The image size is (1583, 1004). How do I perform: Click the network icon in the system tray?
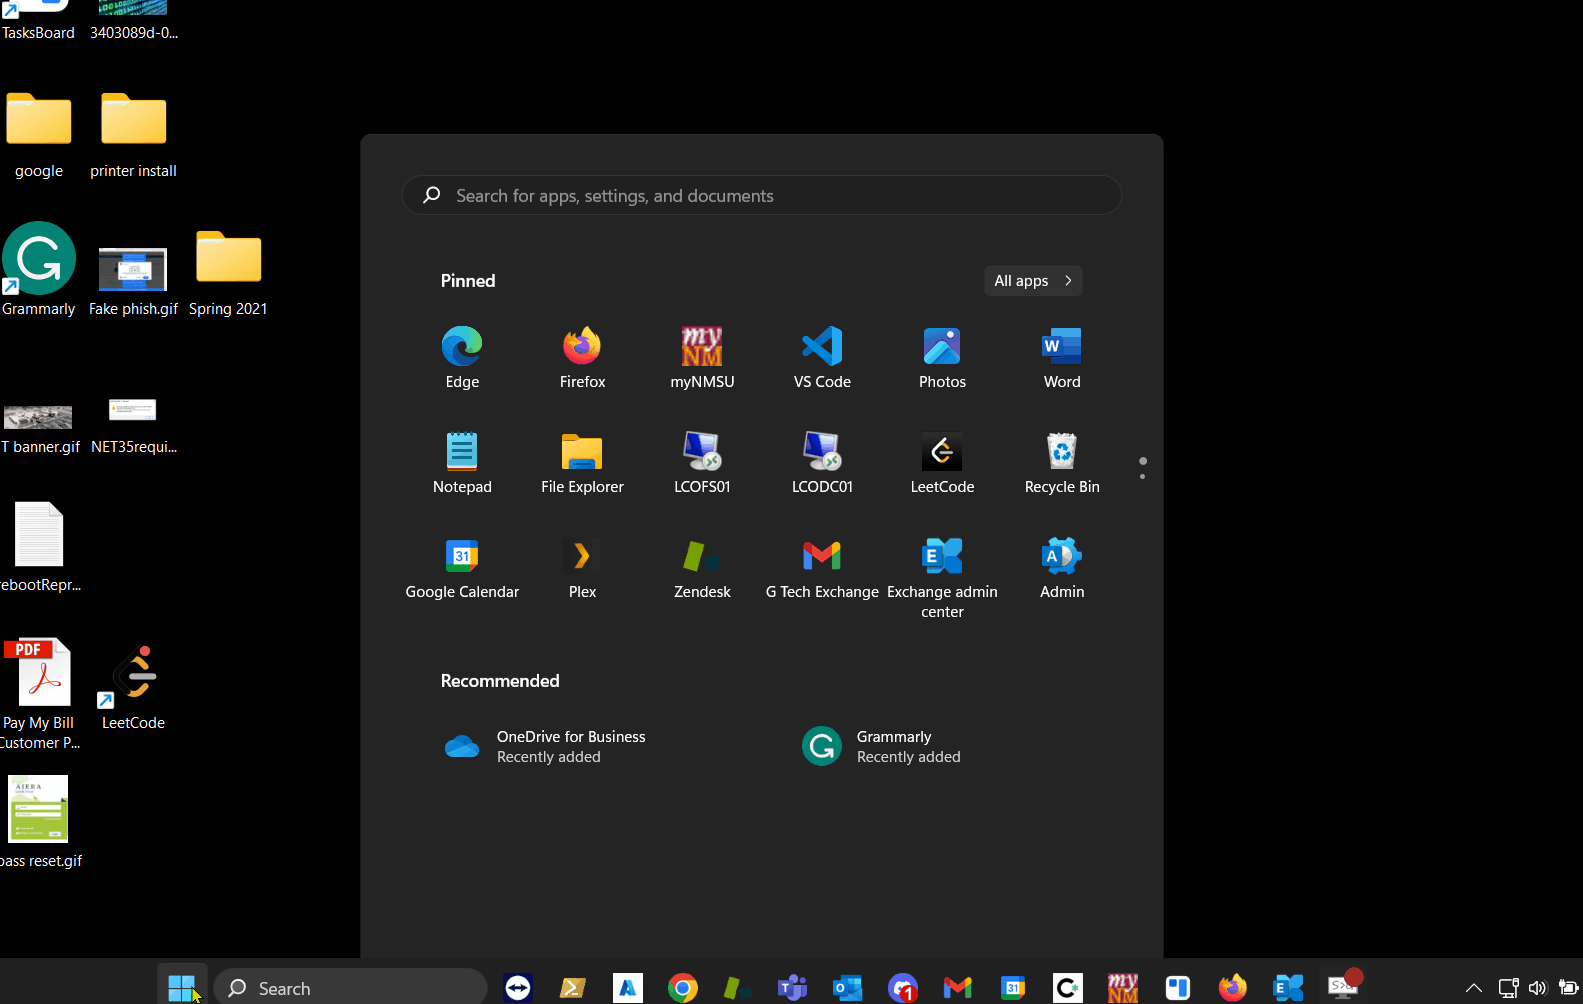(1508, 988)
